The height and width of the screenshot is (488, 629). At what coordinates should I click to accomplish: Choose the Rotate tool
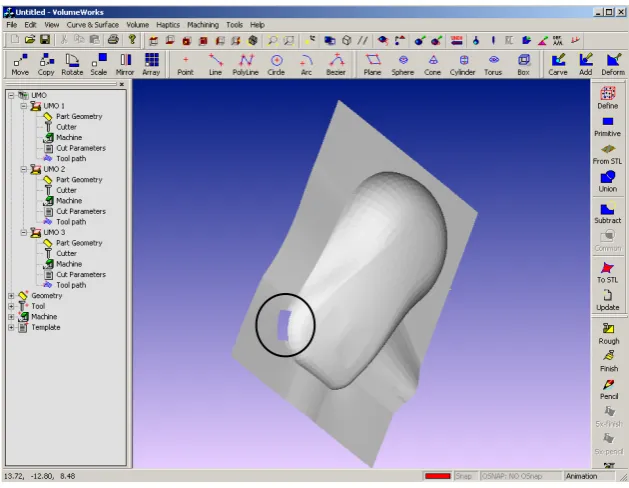click(x=72, y=65)
